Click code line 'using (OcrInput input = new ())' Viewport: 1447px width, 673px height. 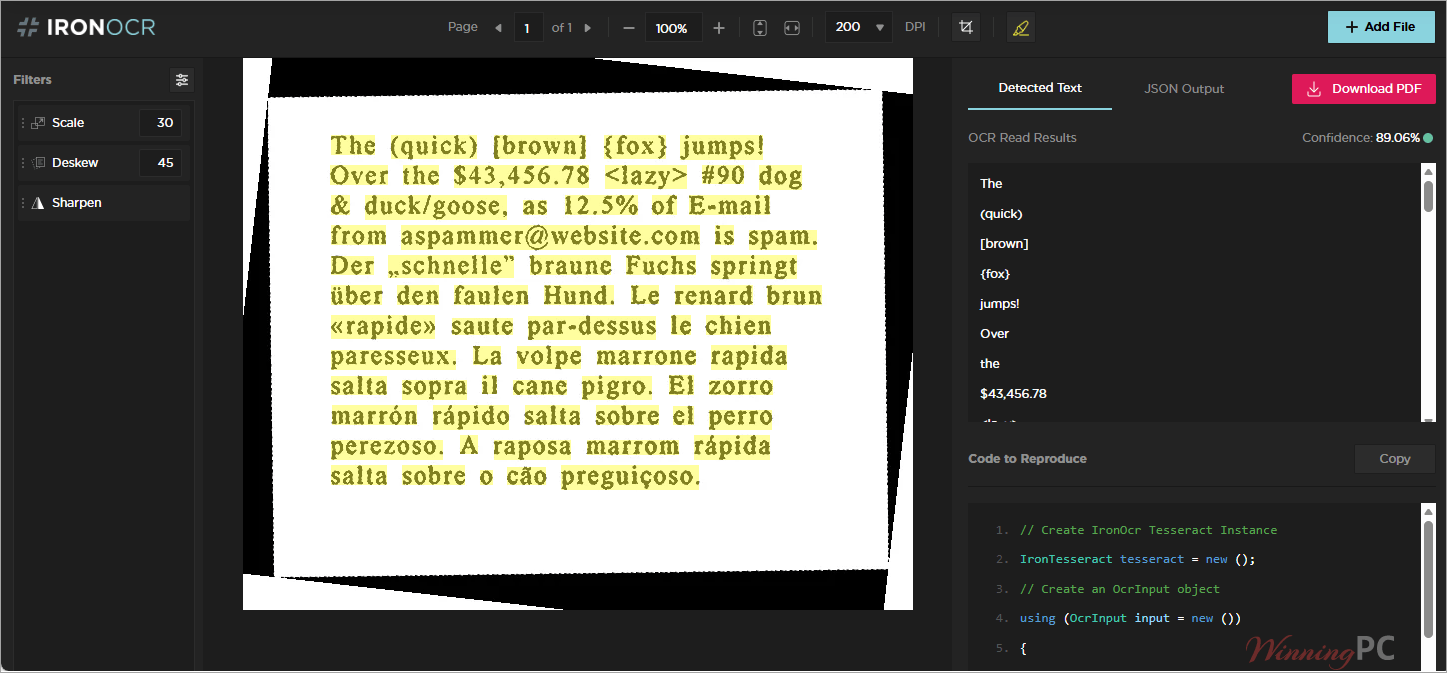(1130, 619)
